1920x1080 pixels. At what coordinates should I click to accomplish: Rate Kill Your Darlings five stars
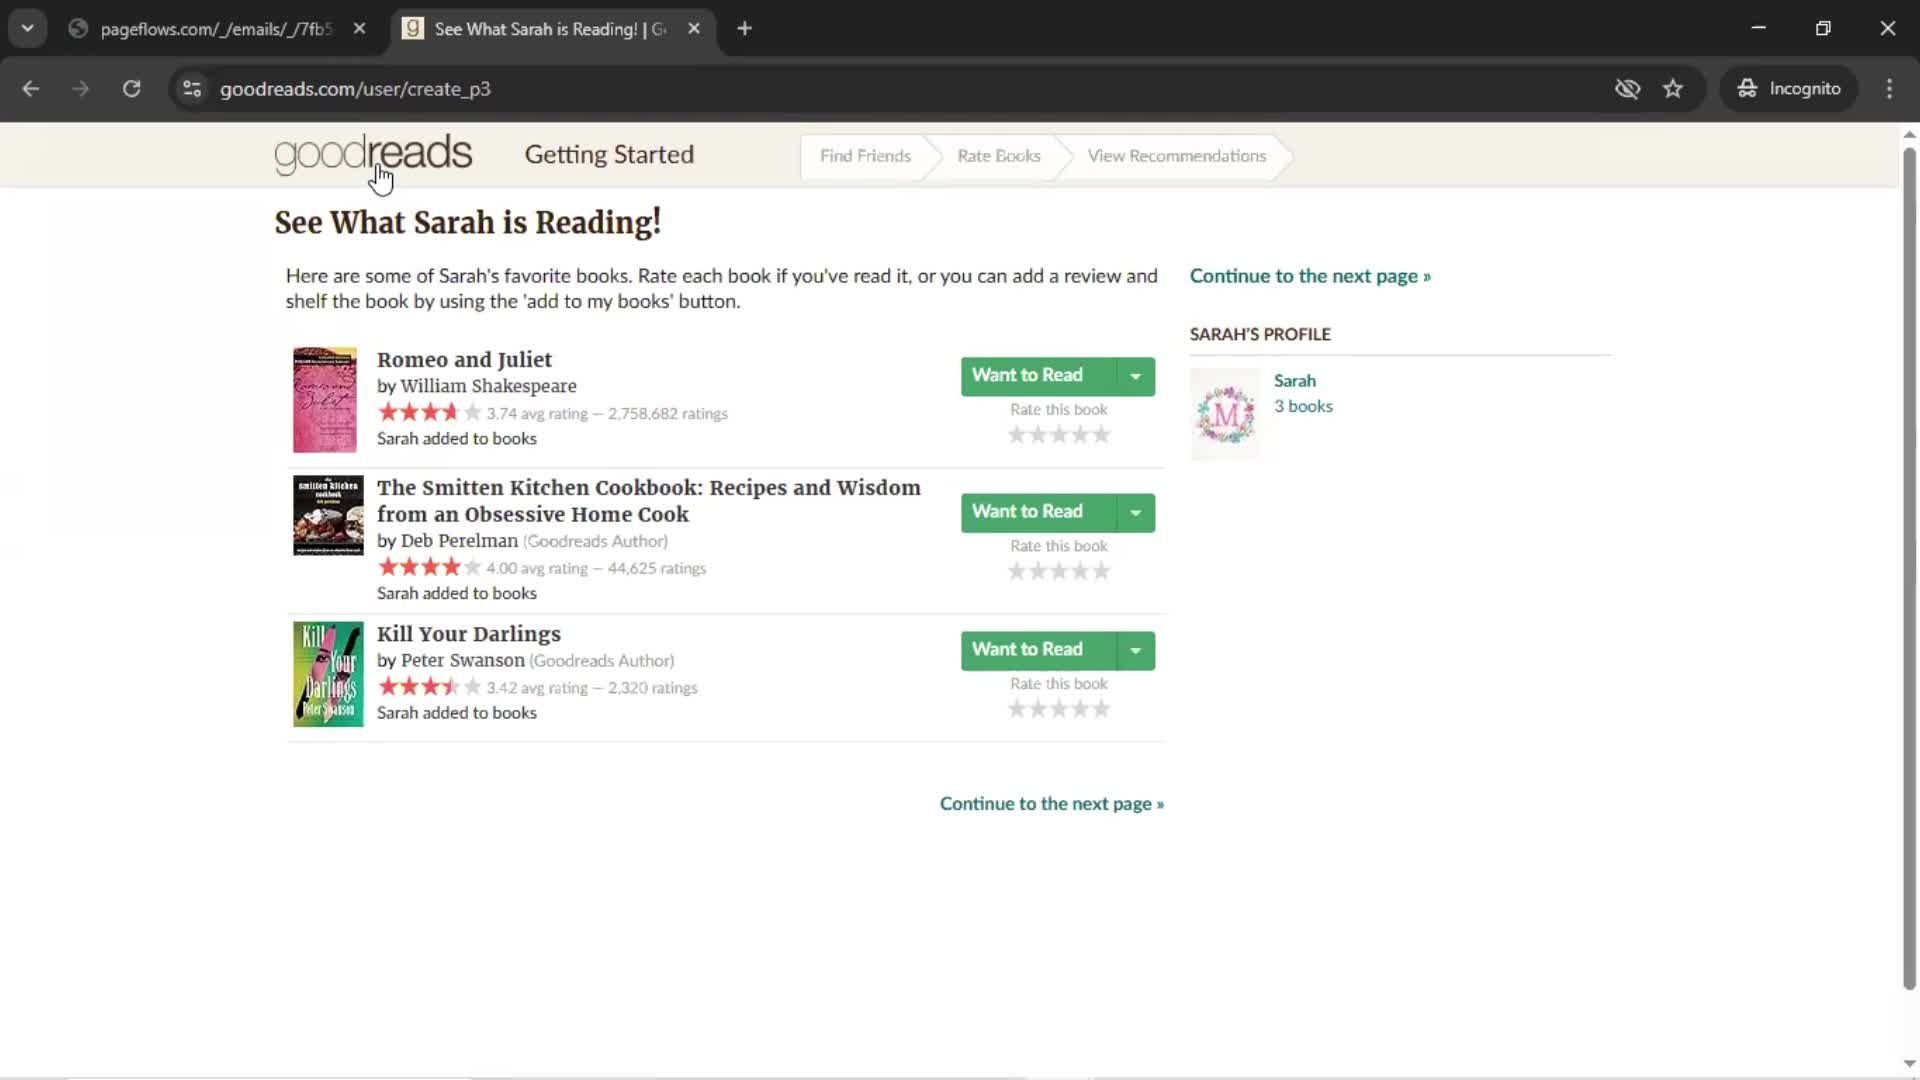(x=1101, y=709)
